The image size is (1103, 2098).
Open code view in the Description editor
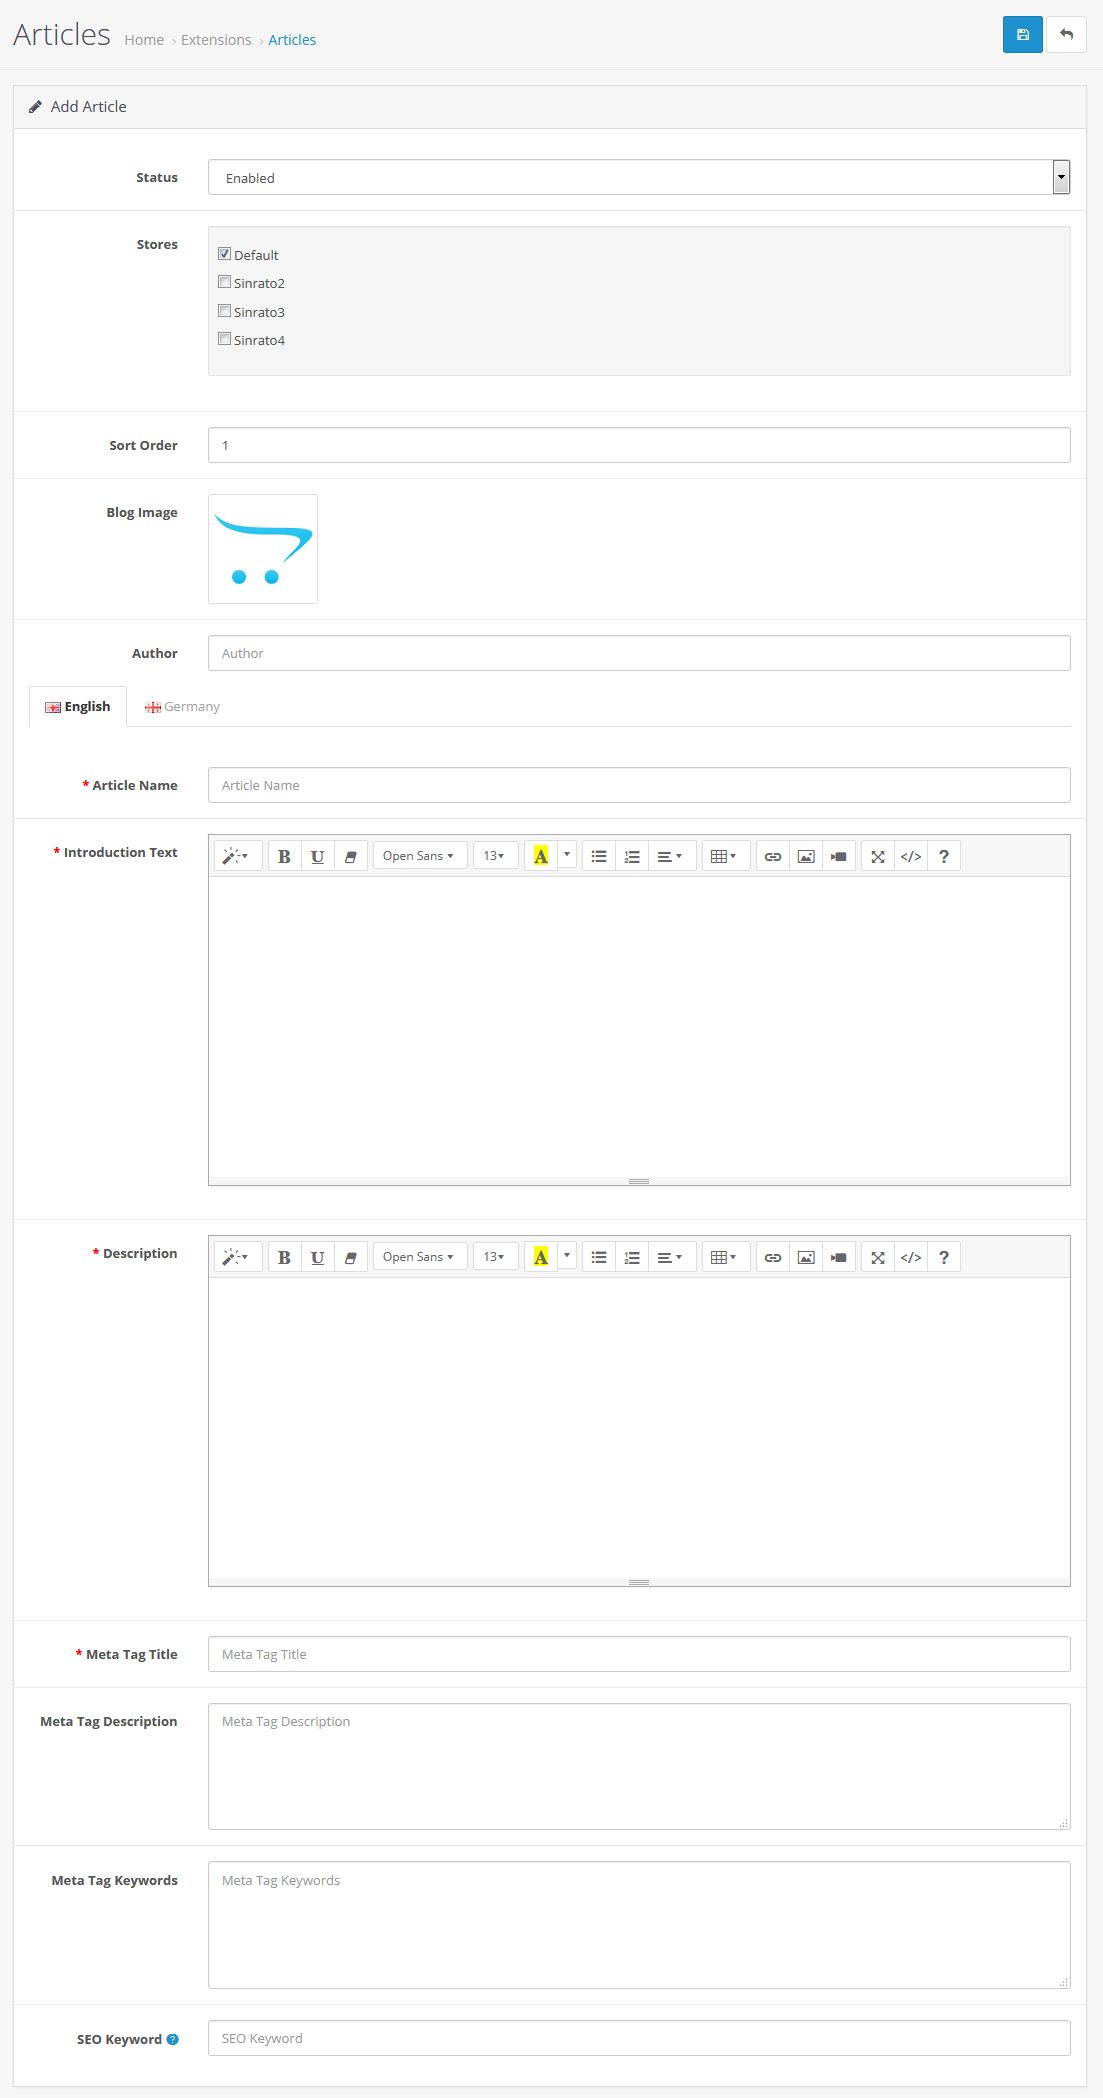tap(911, 1257)
